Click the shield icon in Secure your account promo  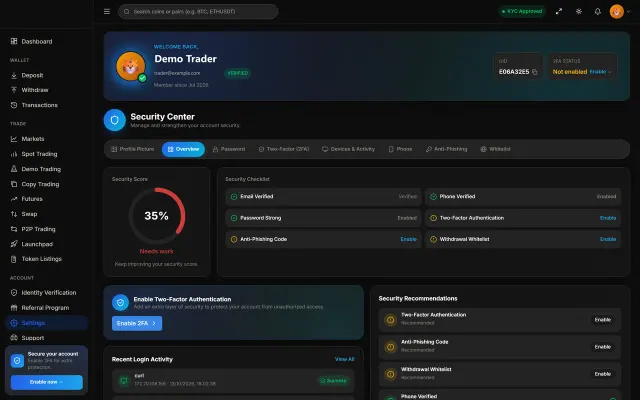tap(17, 360)
